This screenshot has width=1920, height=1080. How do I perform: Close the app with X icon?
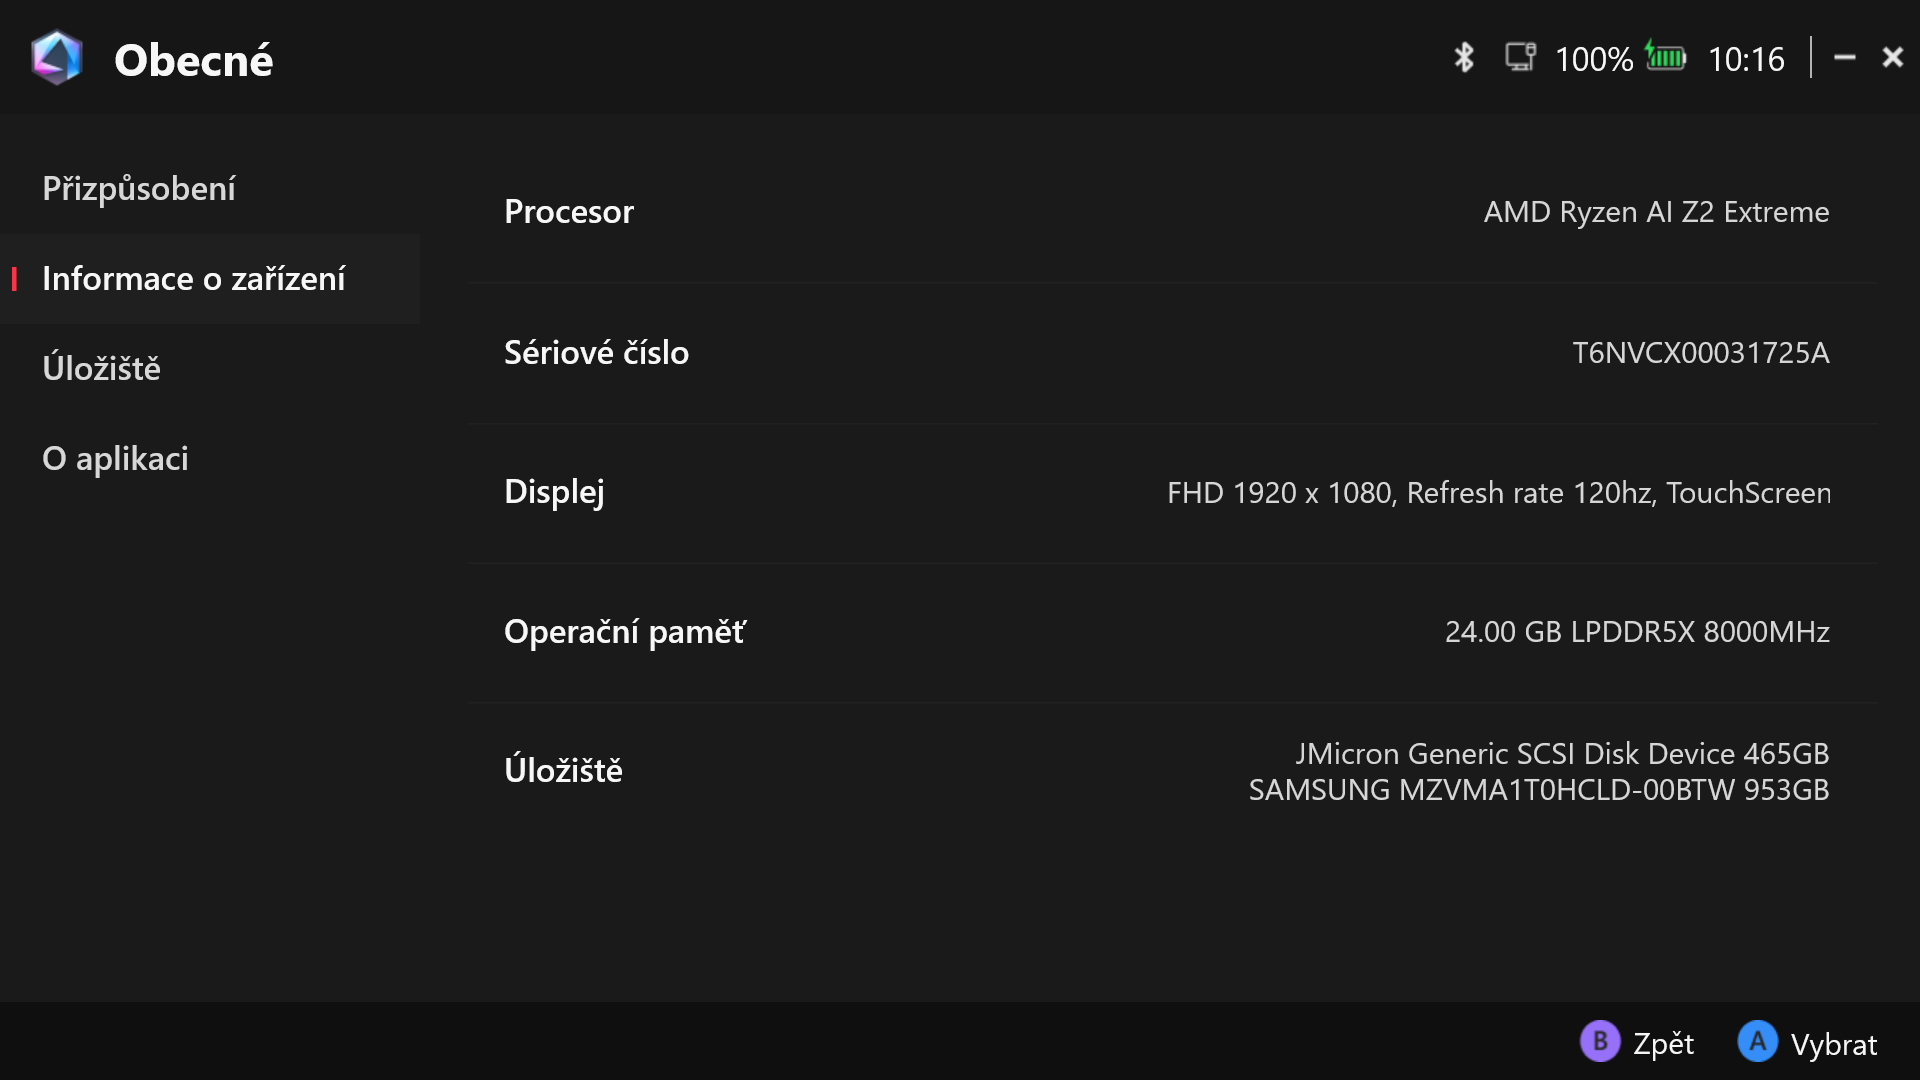point(1892,58)
